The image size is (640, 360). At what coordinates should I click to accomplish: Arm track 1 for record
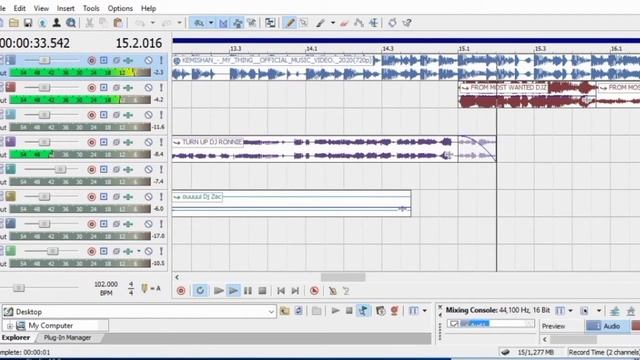coord(91,60)
